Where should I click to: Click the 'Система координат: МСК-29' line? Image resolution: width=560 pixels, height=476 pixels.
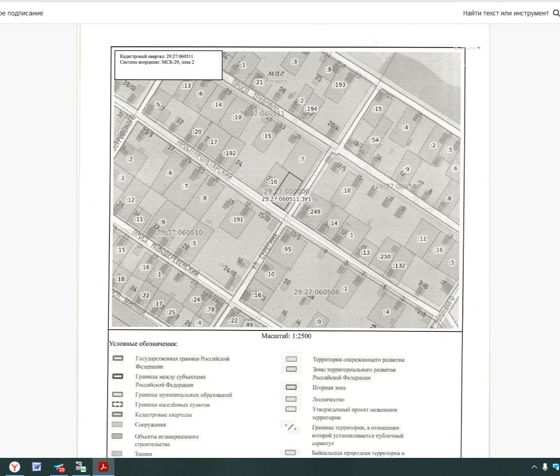(x=157, y=62)
